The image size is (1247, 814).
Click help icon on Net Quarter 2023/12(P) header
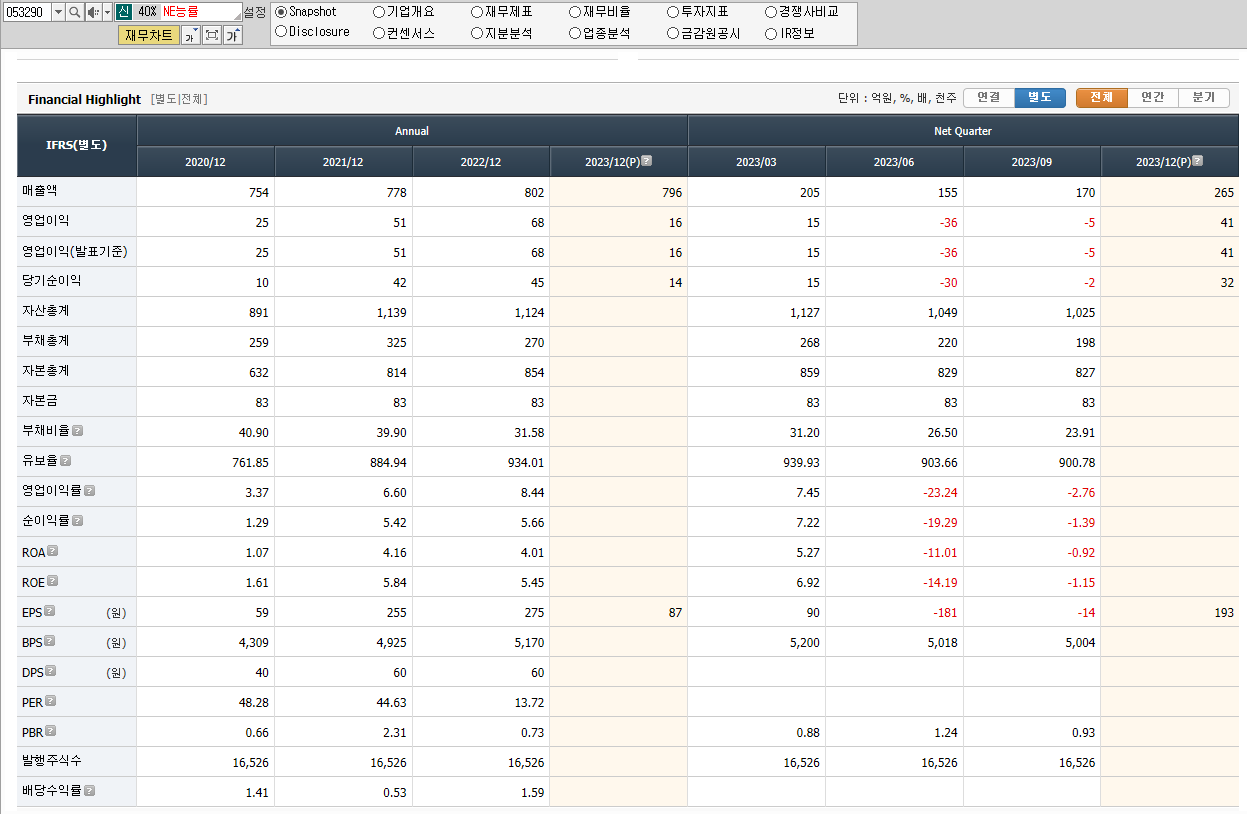[x=1197, y=160]
